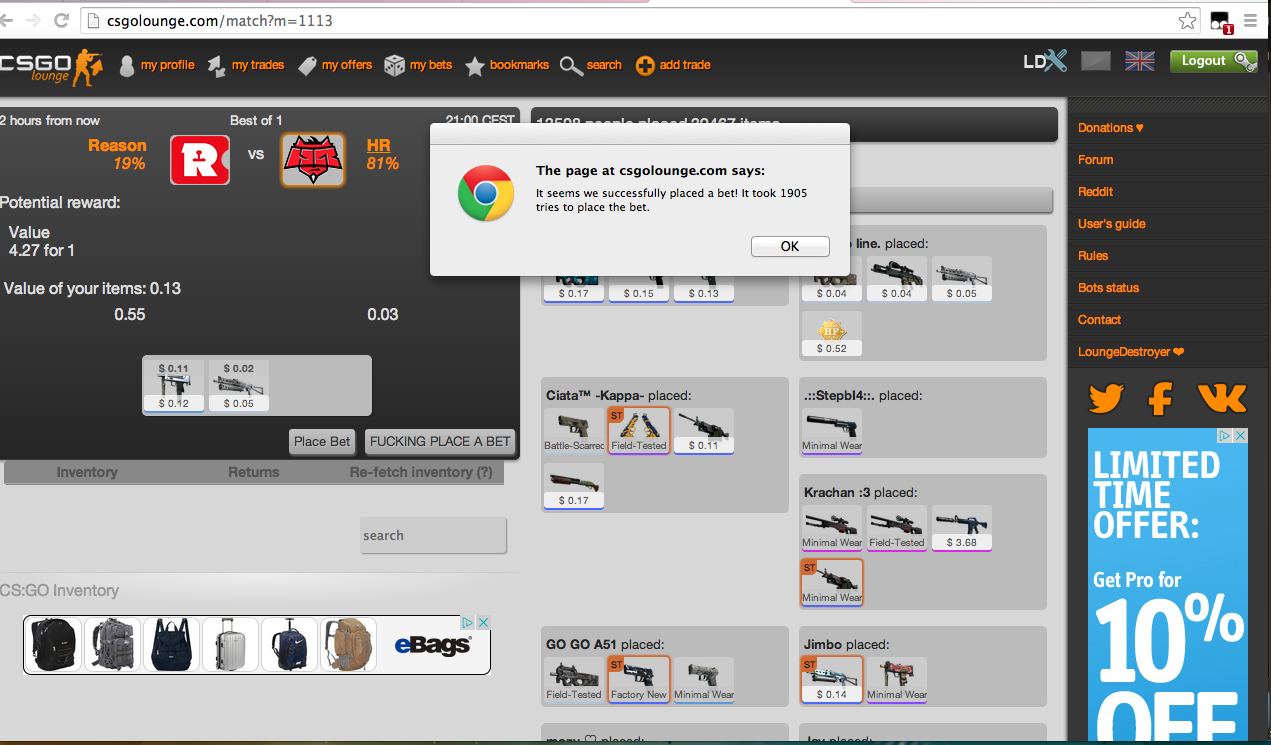Click the browser forward arrow
This screenshot has width=1271, height=745.
(34, 20)
